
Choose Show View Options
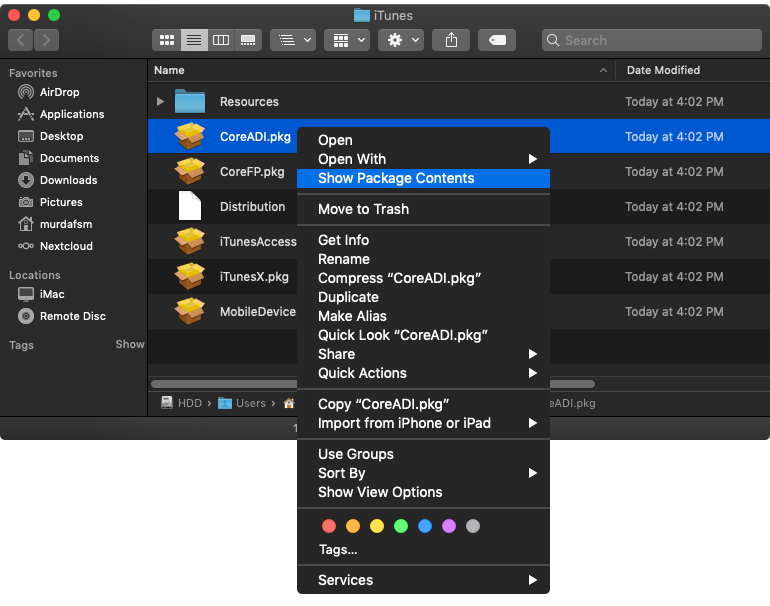point(423,492)
